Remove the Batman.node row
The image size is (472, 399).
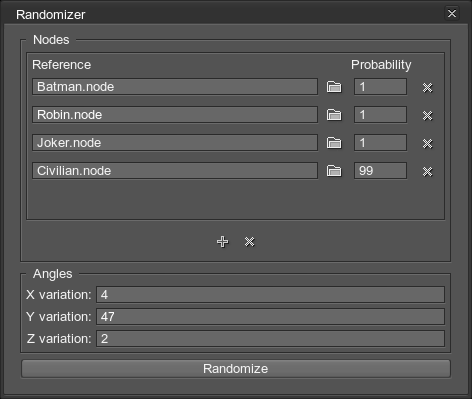pyautogui.click(x=427, y=87)
